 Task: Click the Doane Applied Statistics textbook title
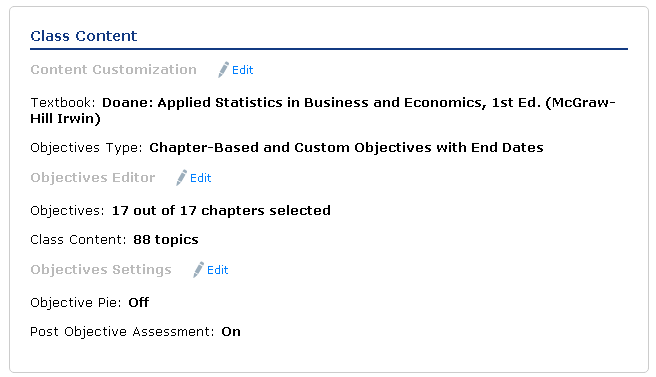(x=323, y=110)
